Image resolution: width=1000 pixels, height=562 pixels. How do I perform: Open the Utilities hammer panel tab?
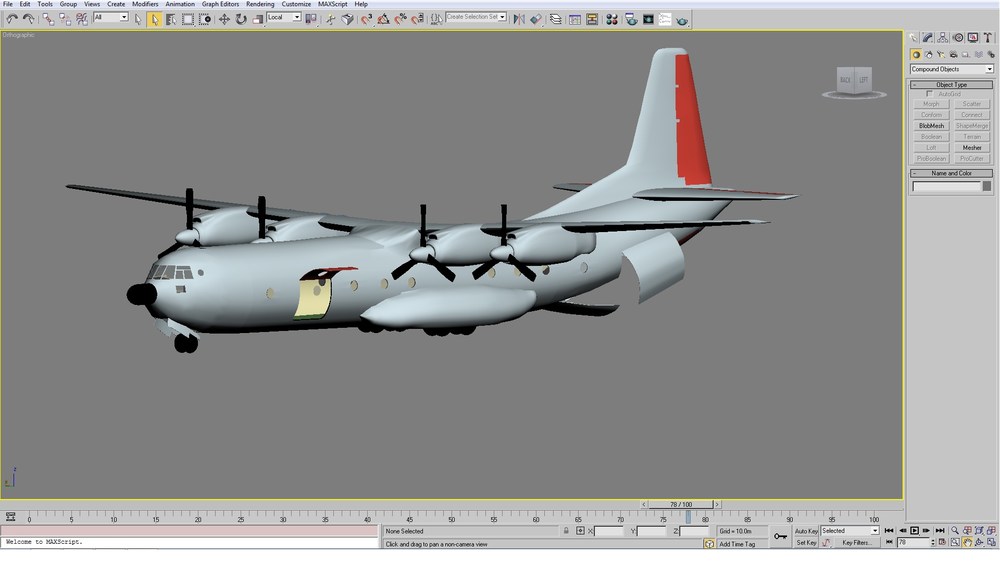coord(987,38)
